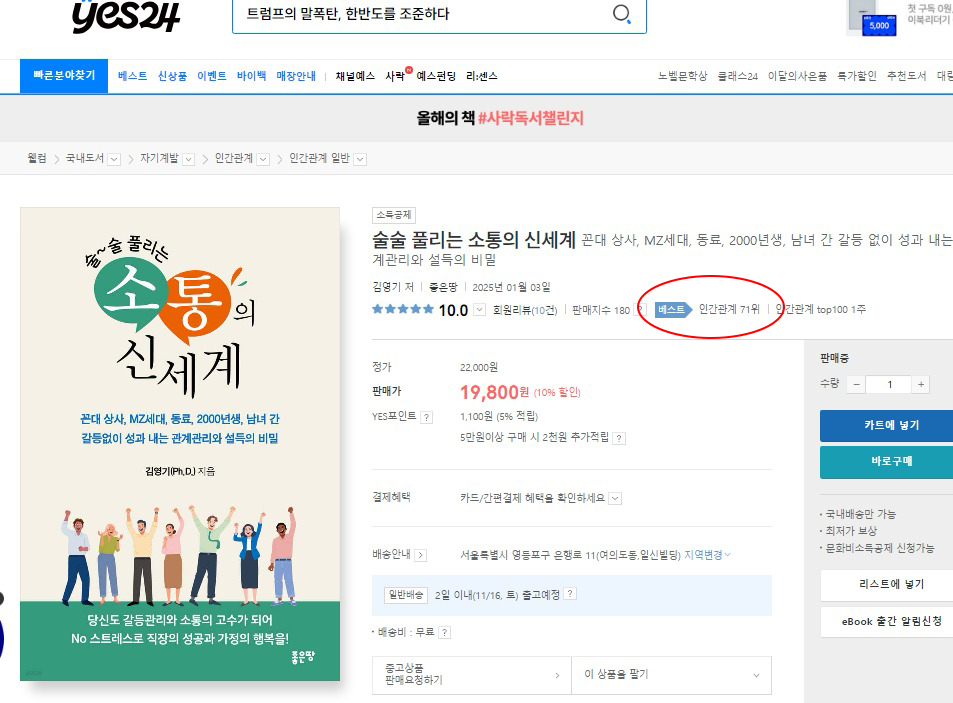Open the 인간관계 71위 rank link
The height and width of the screenshot is (703, 953).
pyautogui.click(x=729, y=309)
